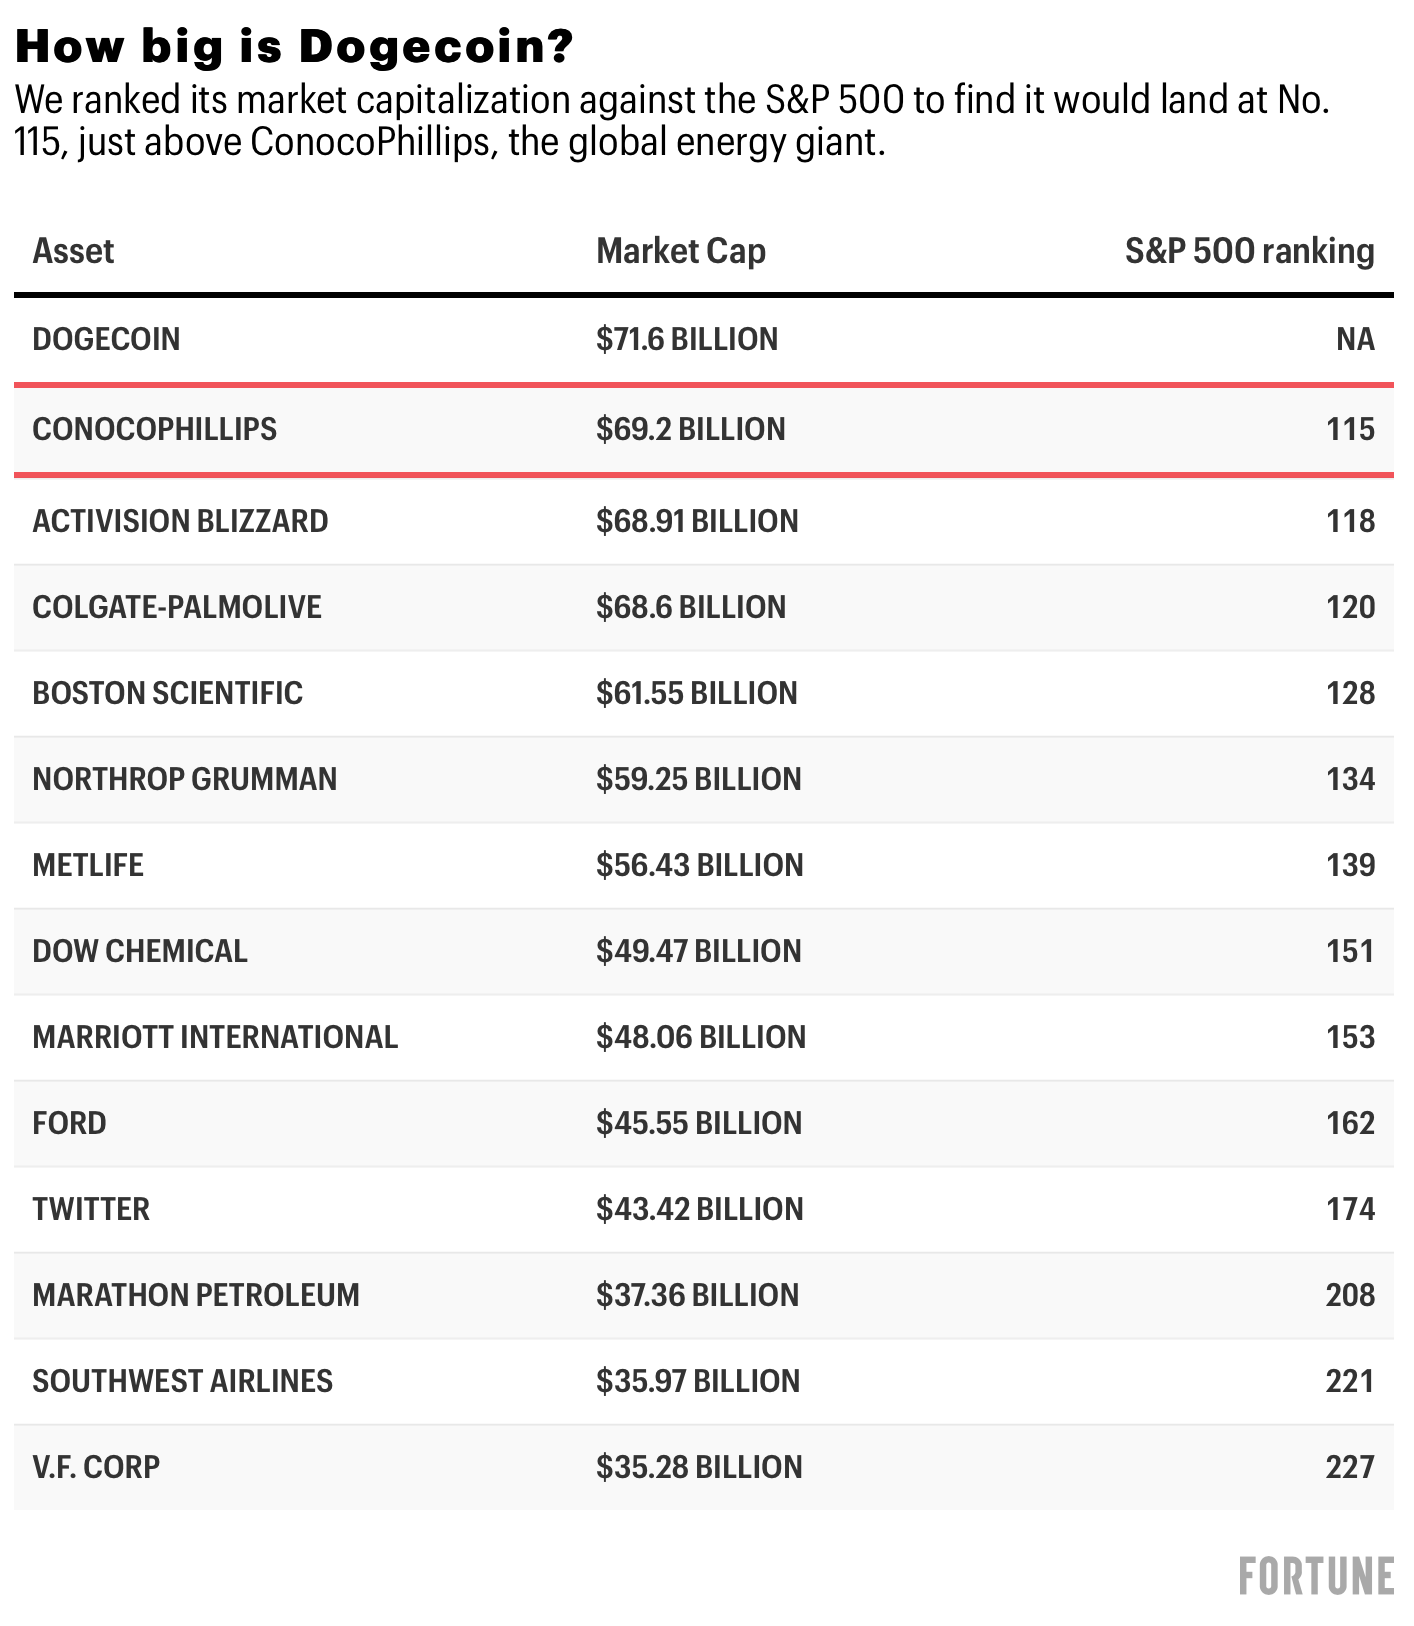Click Ford's $45.55 billion value
This screenshot has width=1414, height=1626.
(x=698, y=1123)
